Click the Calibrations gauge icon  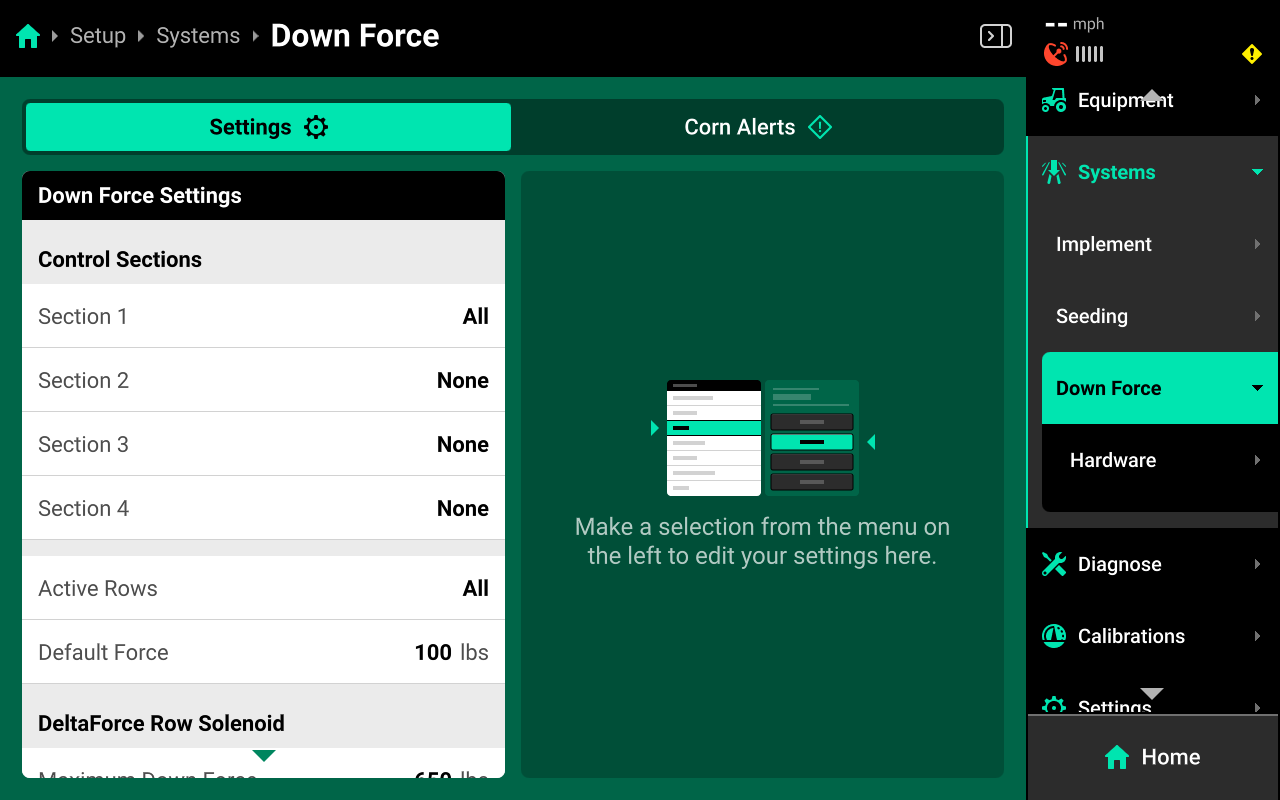(1054, 636)
